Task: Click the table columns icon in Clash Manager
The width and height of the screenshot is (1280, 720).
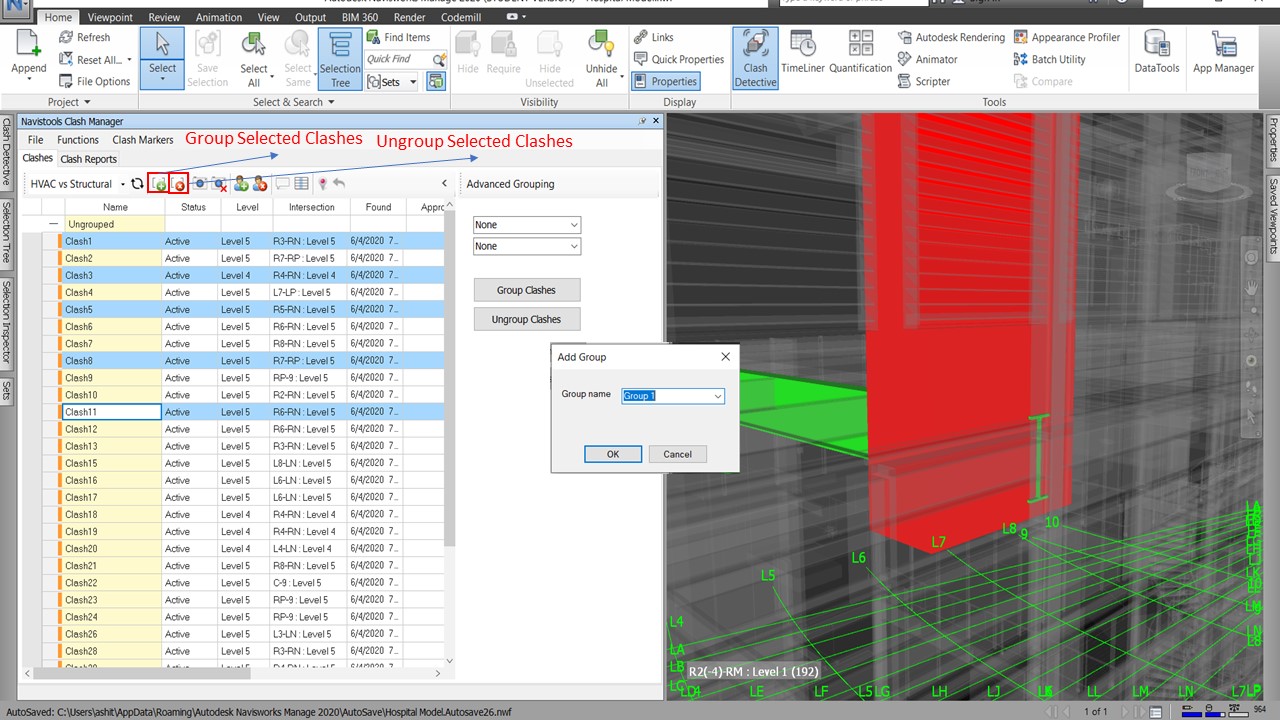Action: (301, 184)
